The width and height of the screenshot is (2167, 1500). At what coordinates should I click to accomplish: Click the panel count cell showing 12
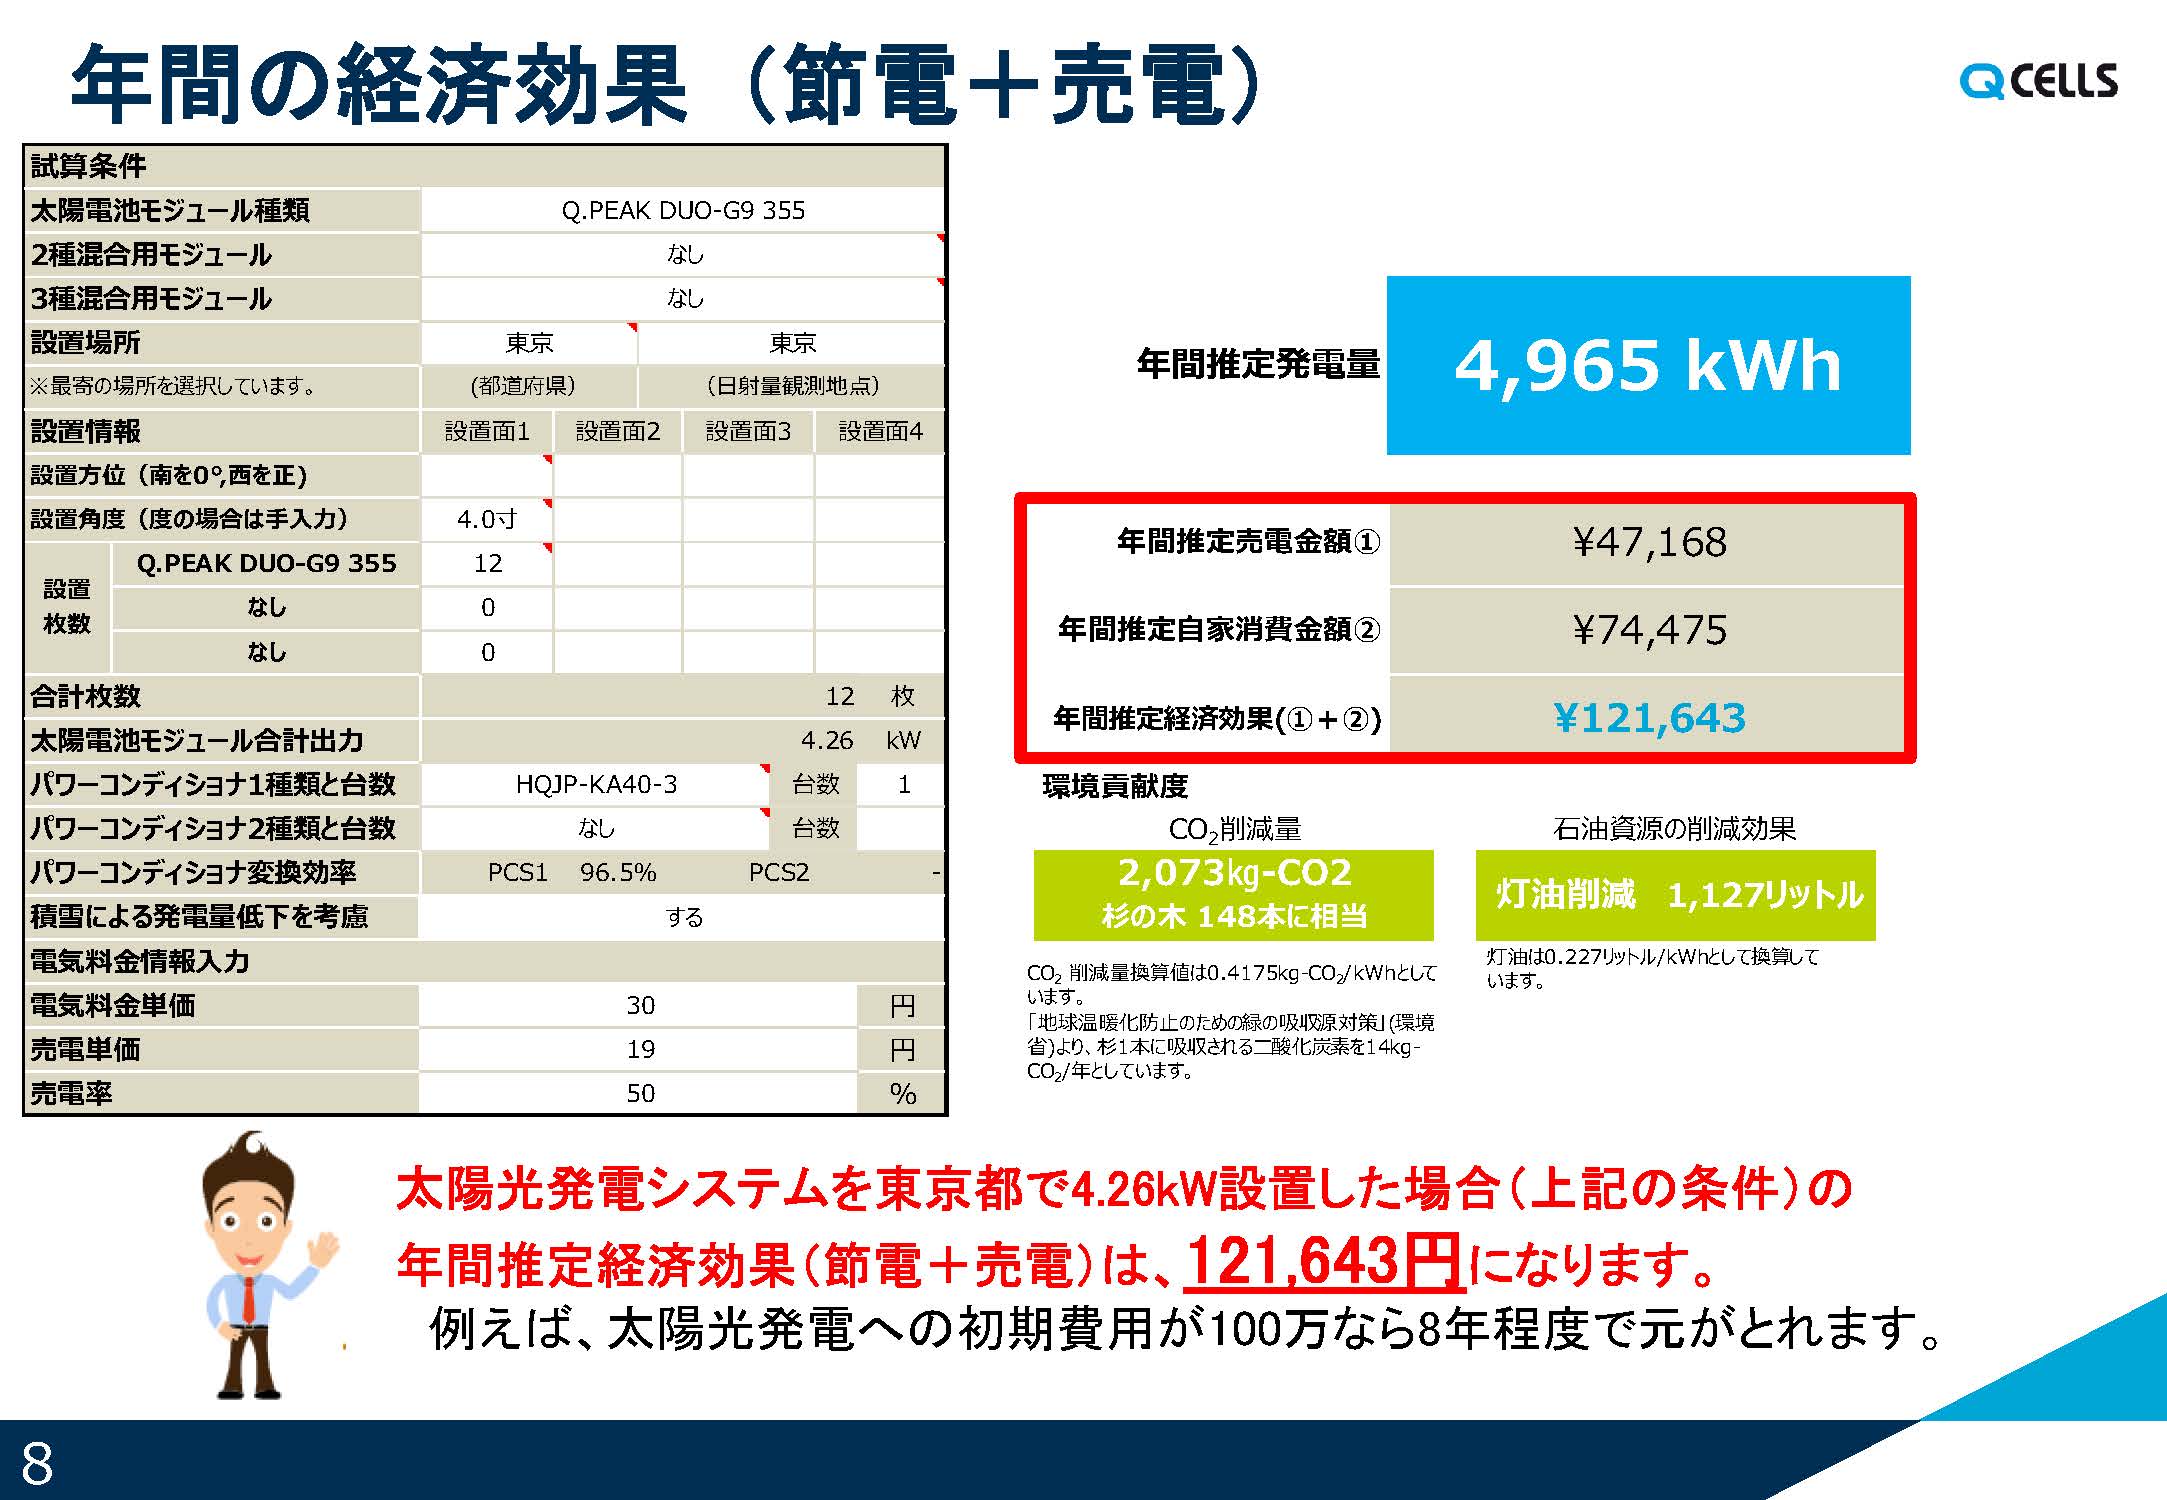coord(487,563)
